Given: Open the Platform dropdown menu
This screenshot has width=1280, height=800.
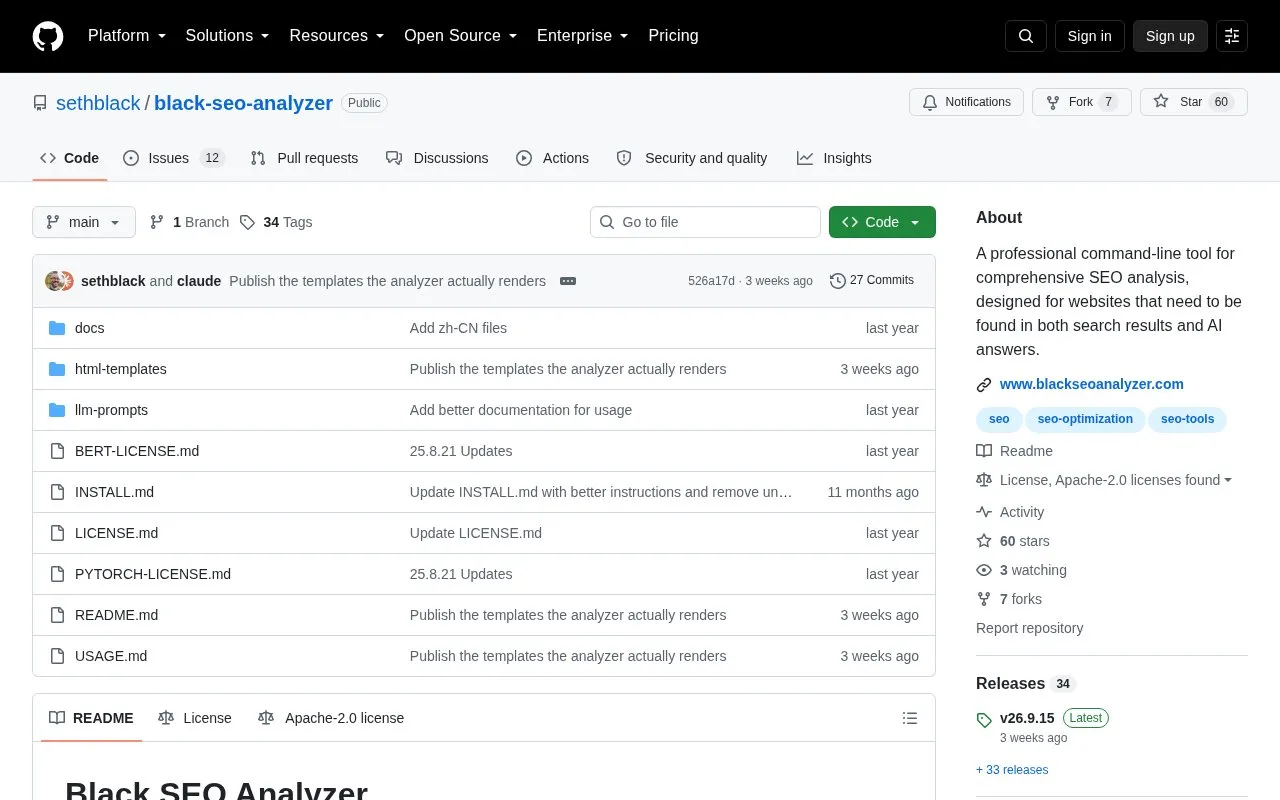Looking at the screenshot, I should coord(127,36).
